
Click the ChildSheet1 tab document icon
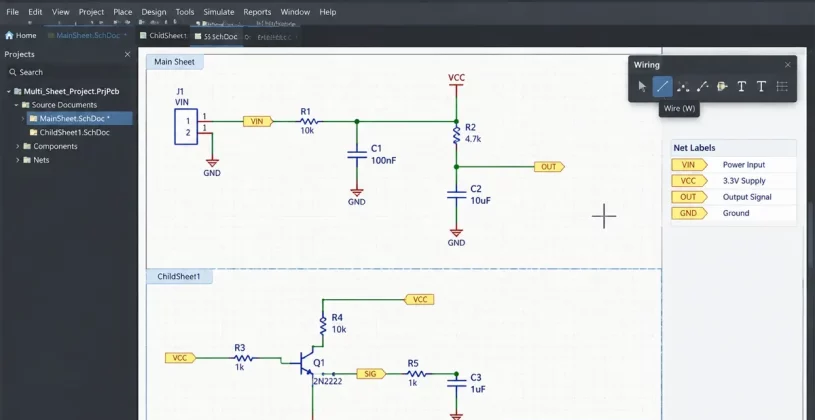(143, 36)
